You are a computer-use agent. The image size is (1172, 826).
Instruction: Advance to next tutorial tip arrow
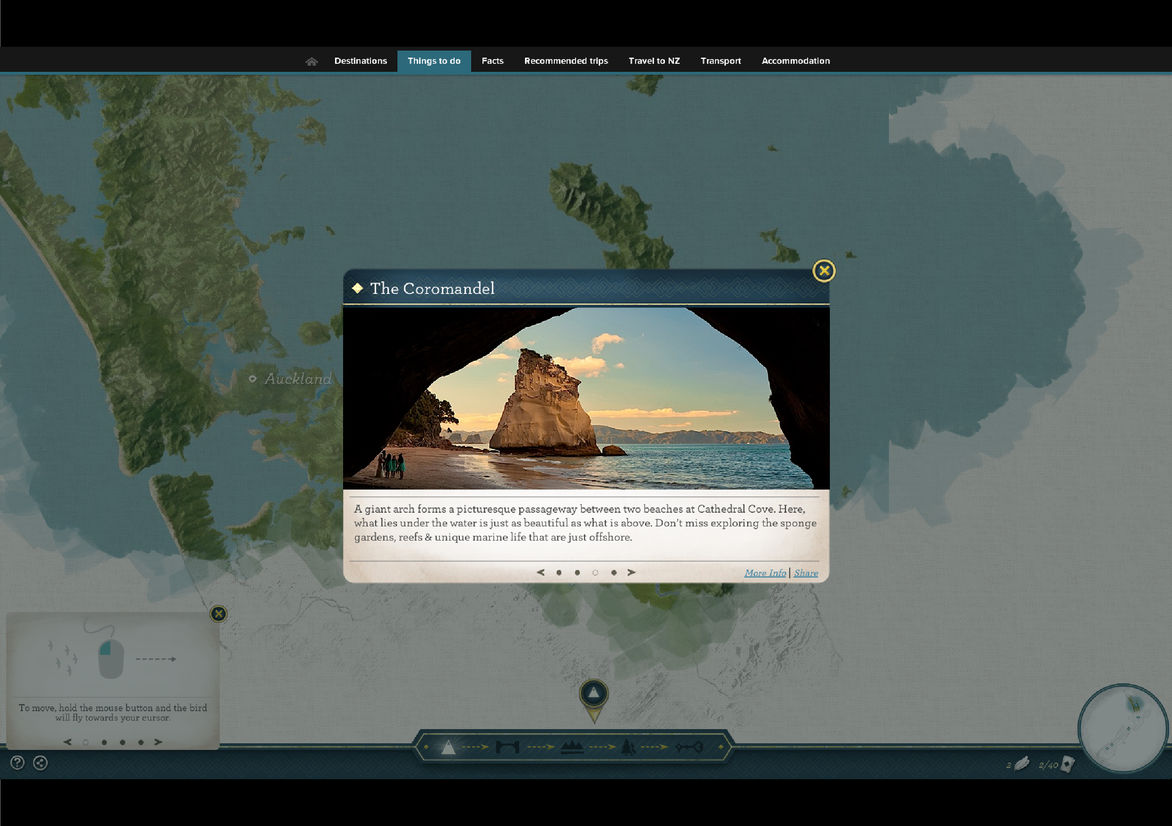click(158, 742)
